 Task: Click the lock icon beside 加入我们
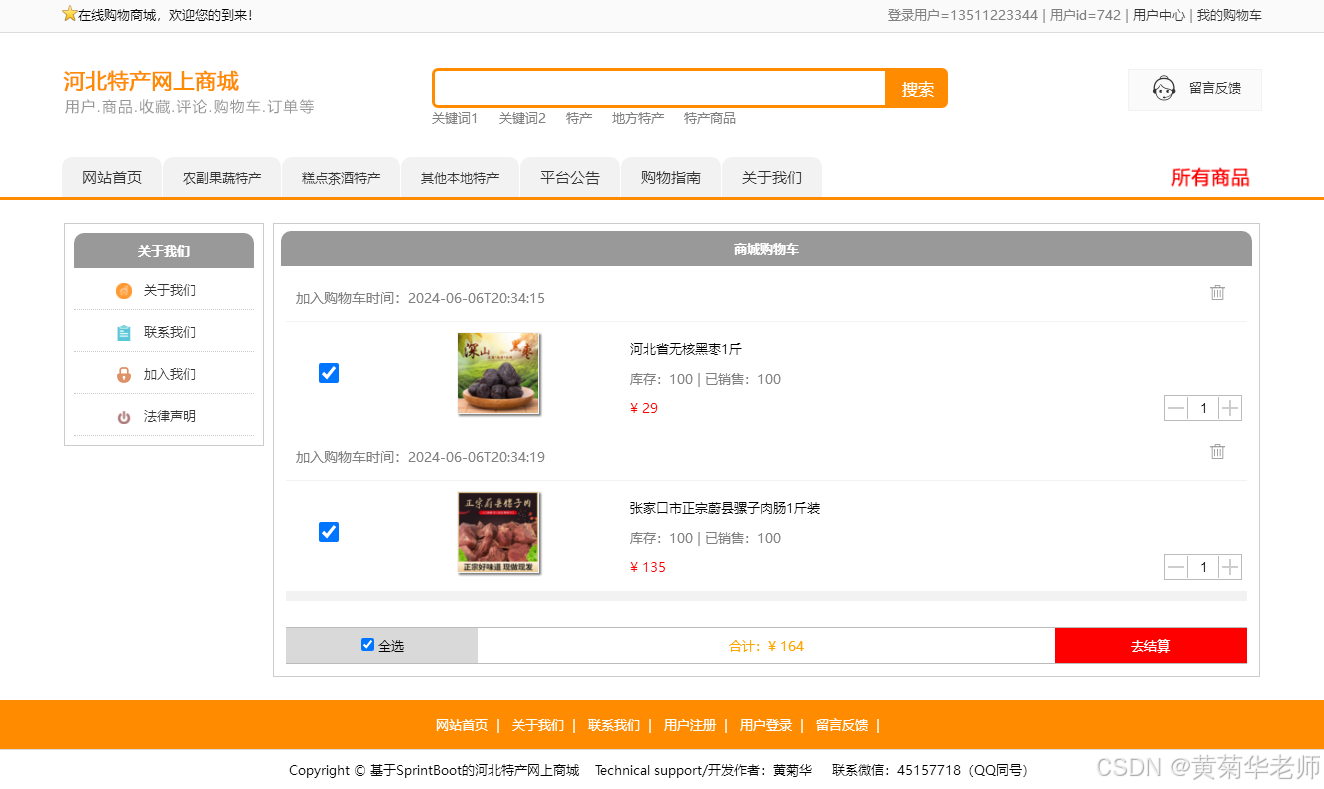coord(124,375)
